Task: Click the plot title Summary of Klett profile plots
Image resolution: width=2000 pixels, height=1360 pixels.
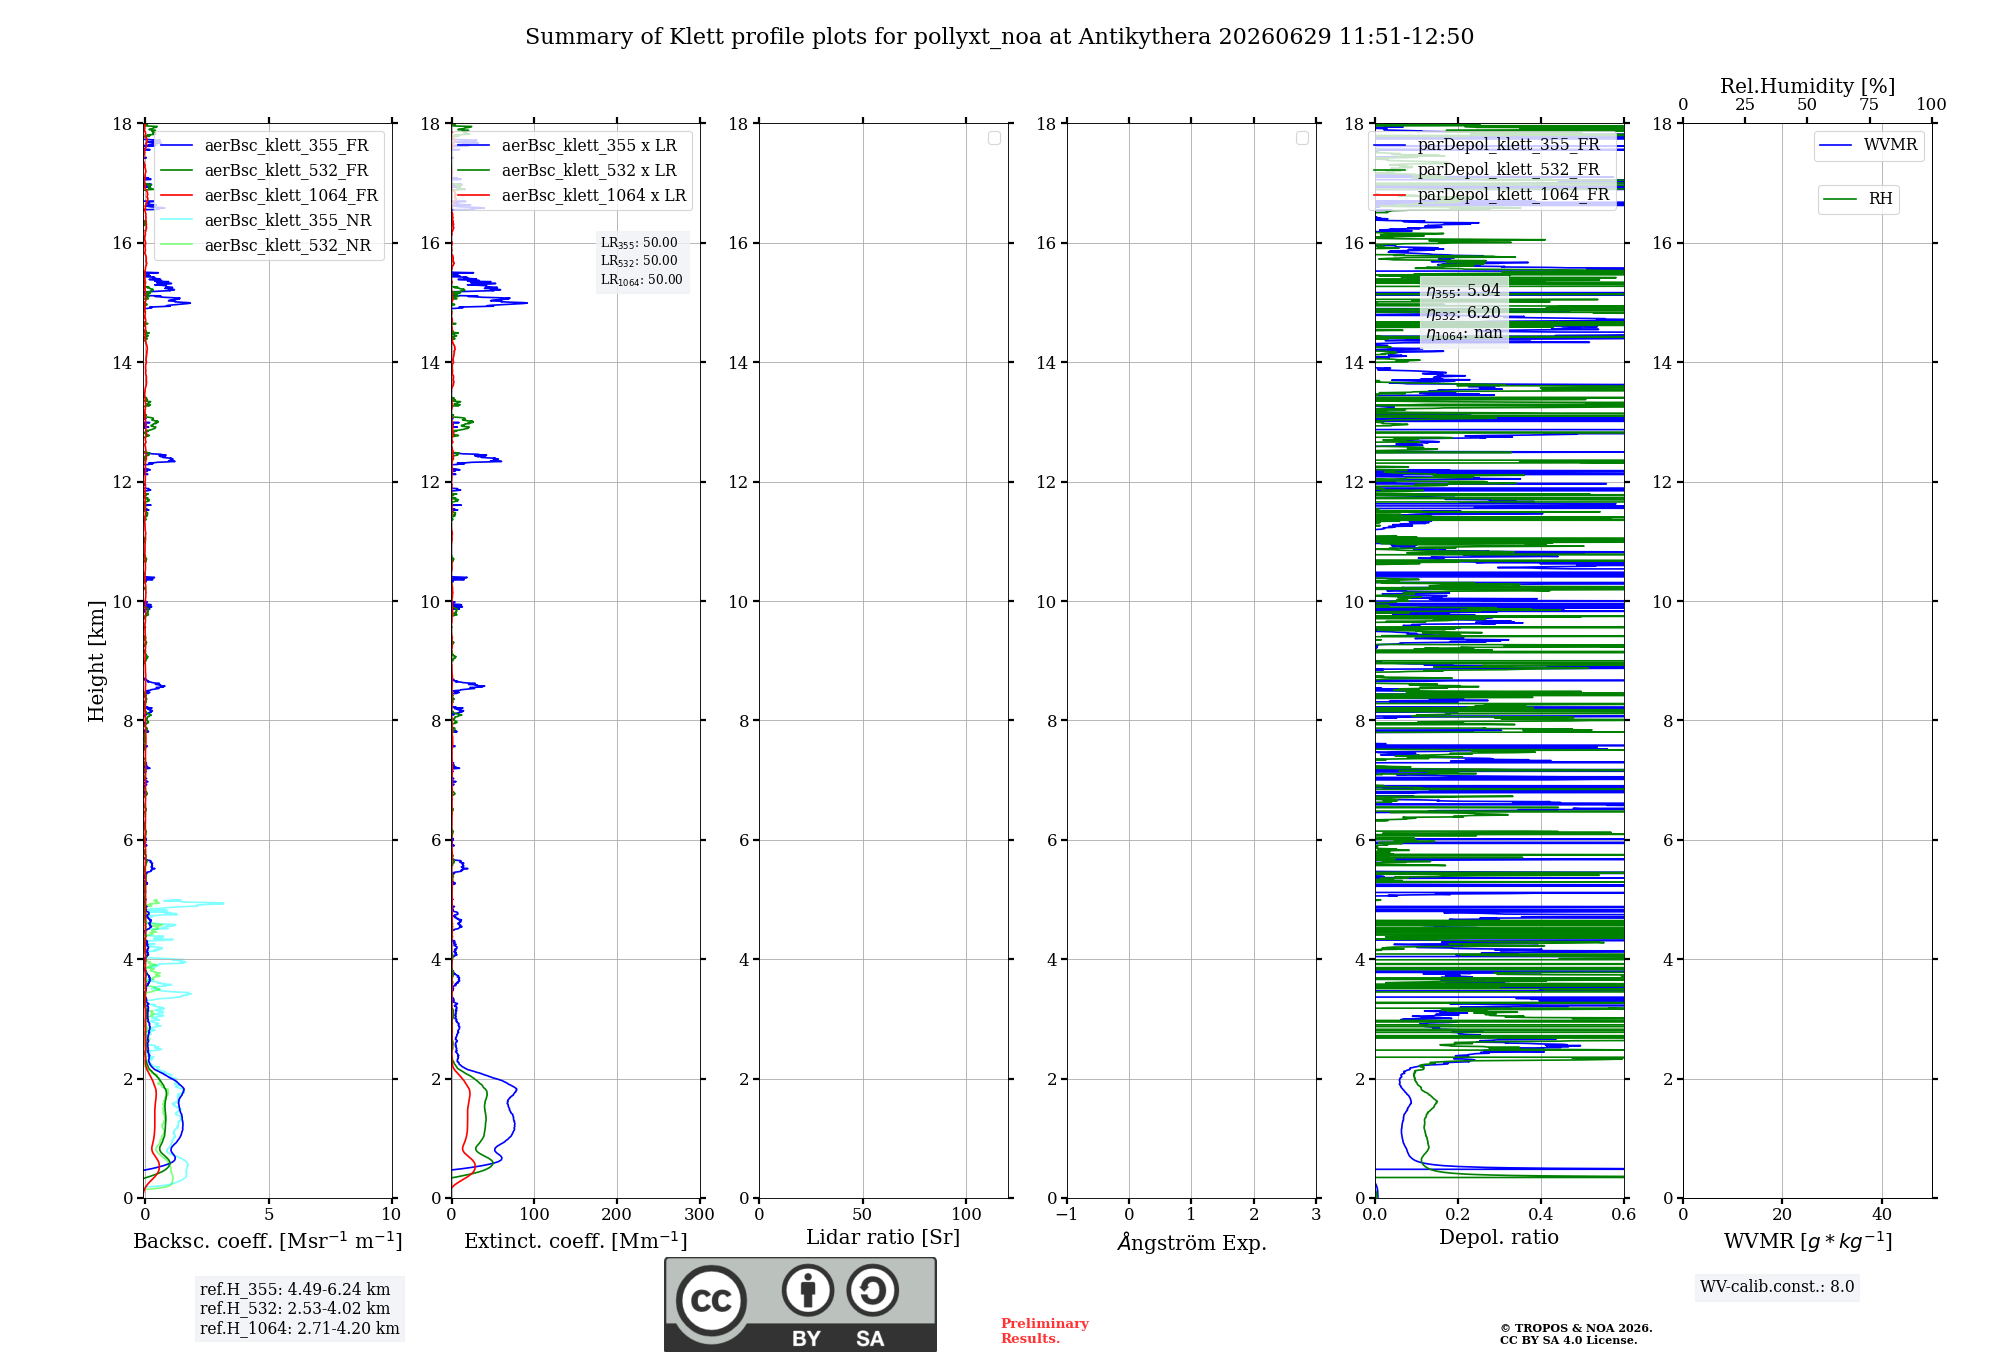Action: pos(999,37)
